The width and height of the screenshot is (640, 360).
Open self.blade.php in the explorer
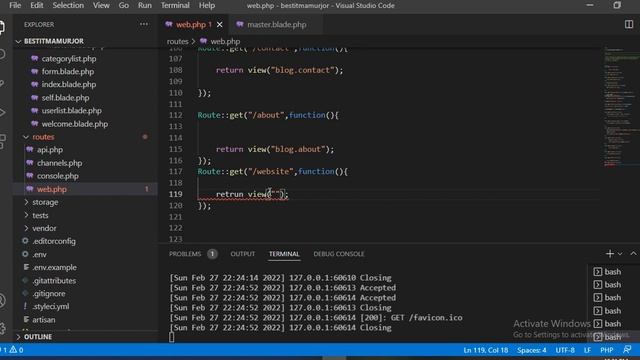point(65,98)
